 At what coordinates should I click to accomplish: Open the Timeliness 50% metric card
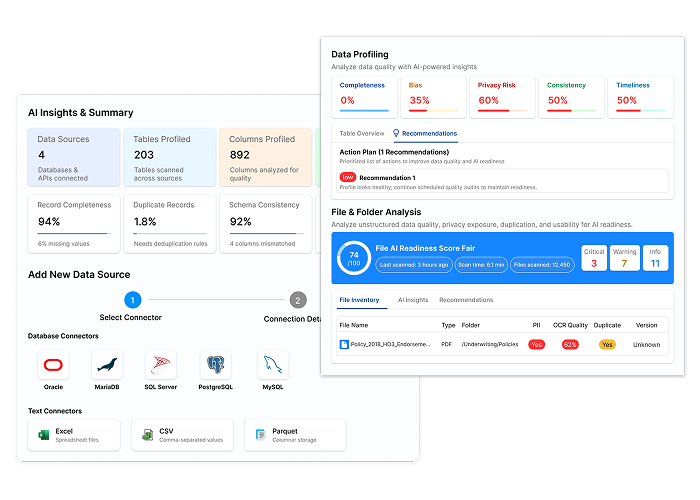pos(641,97)
